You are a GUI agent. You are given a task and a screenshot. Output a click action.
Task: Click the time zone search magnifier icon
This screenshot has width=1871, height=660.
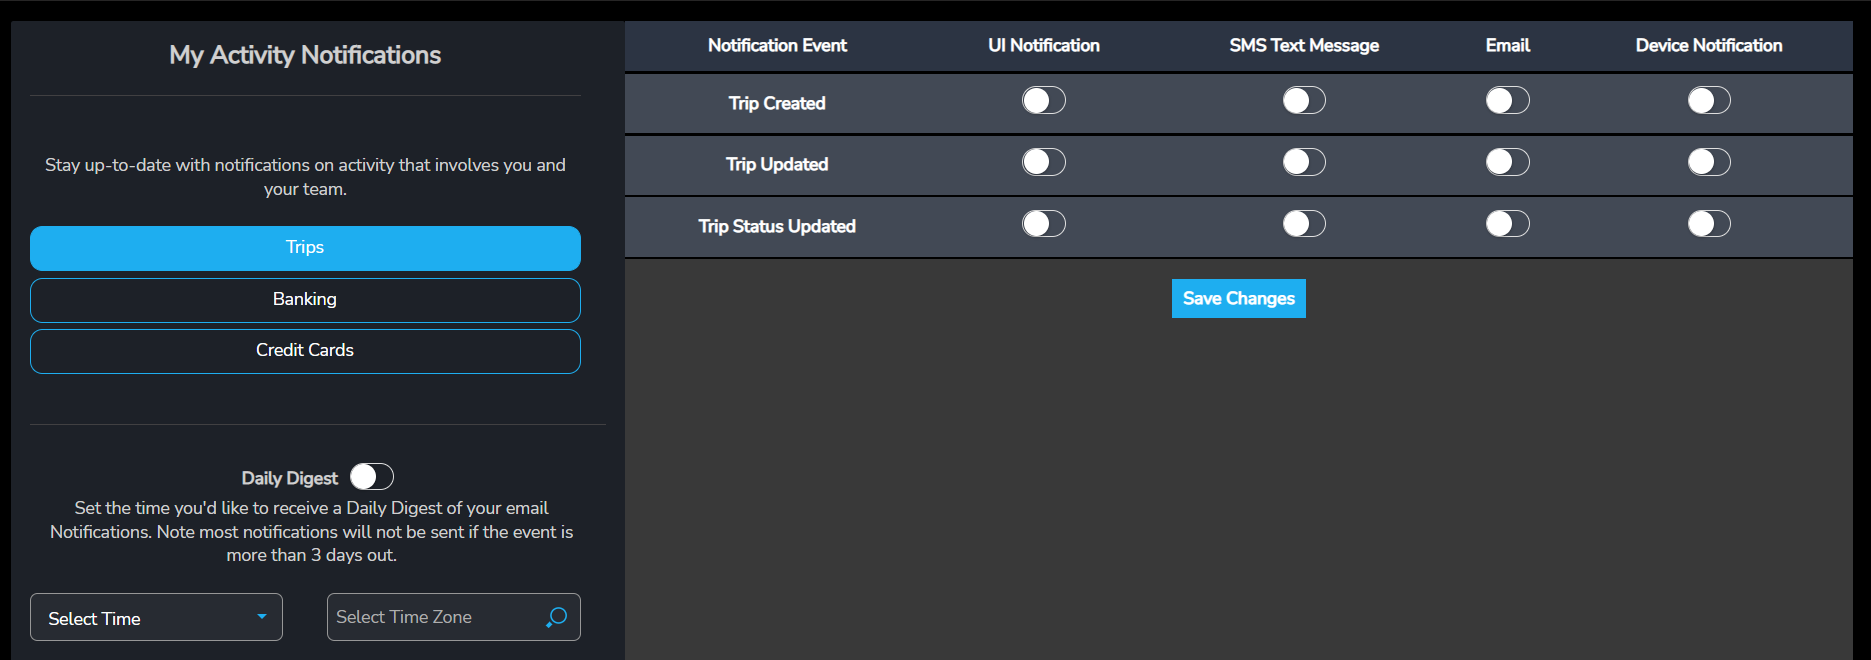click(557, 617)
